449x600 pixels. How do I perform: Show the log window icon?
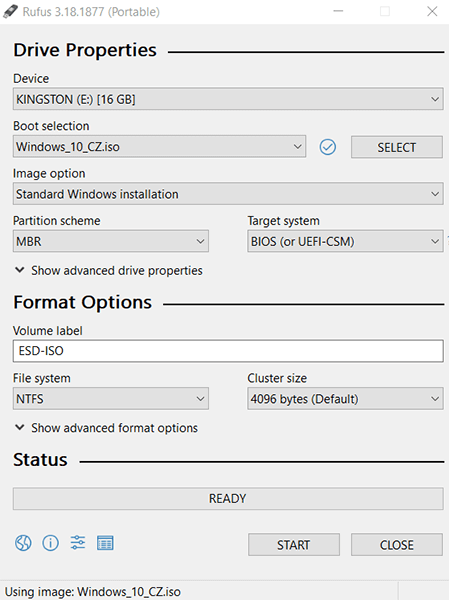click(x=105, y=543)
